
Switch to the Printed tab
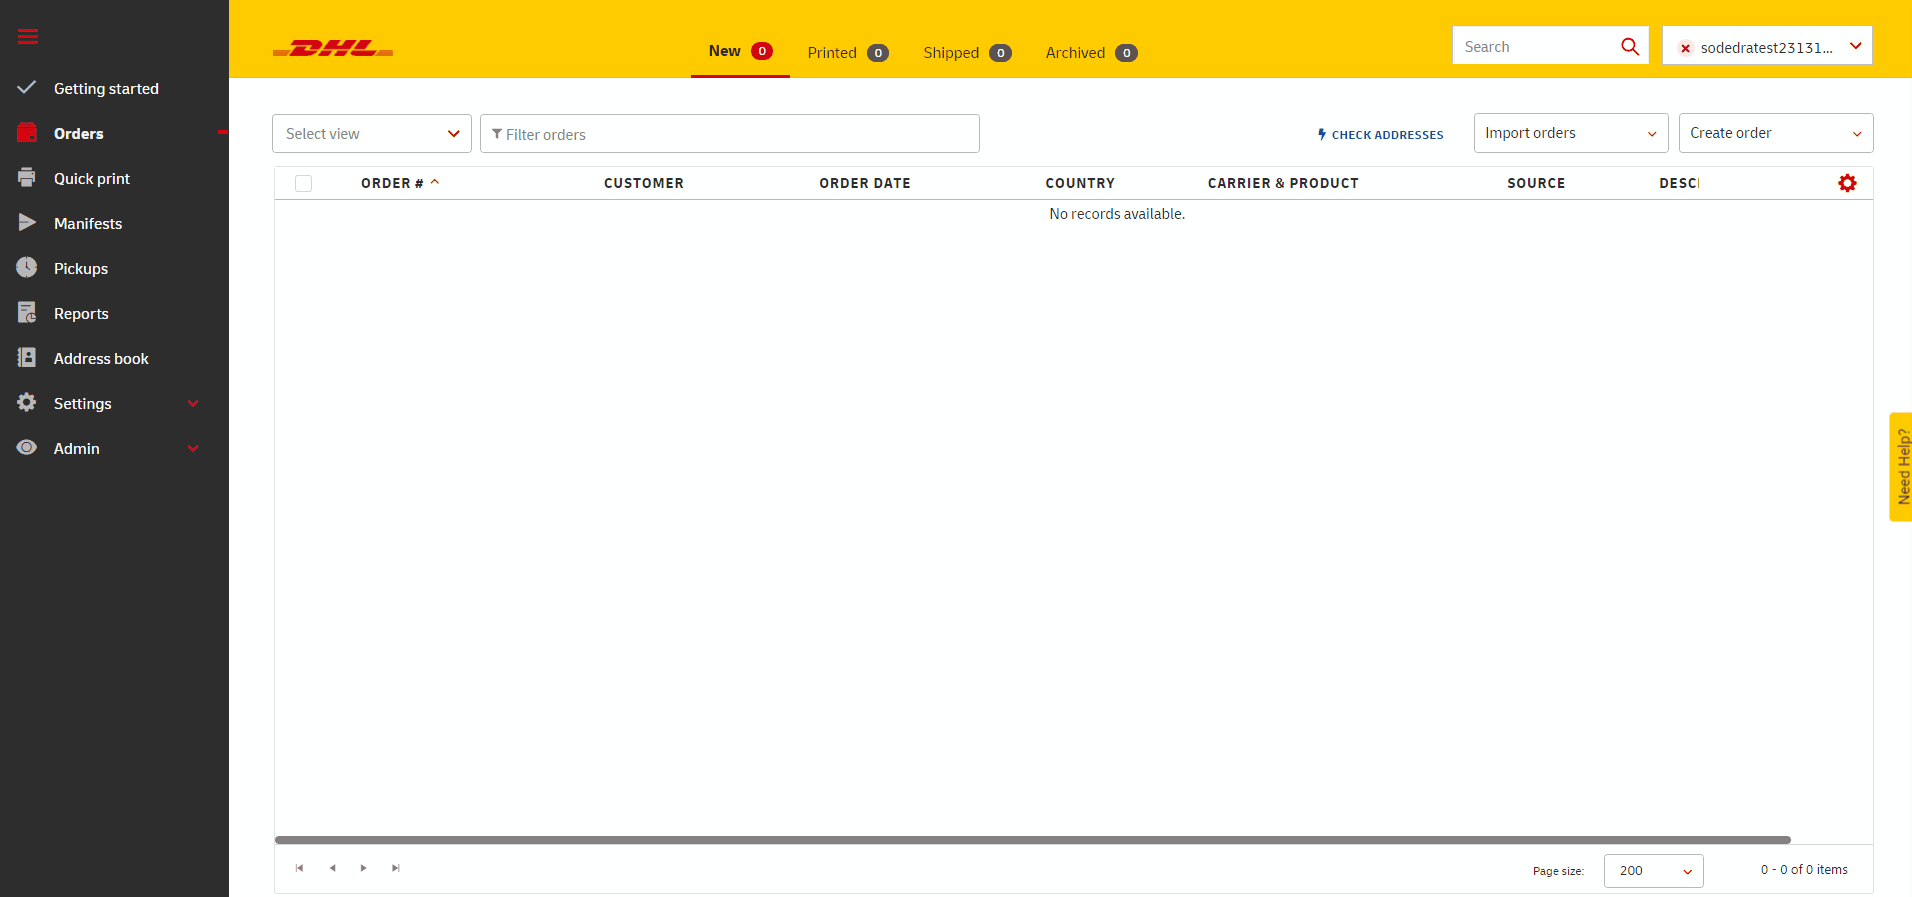pyautogui.click(x=848, y=52)
